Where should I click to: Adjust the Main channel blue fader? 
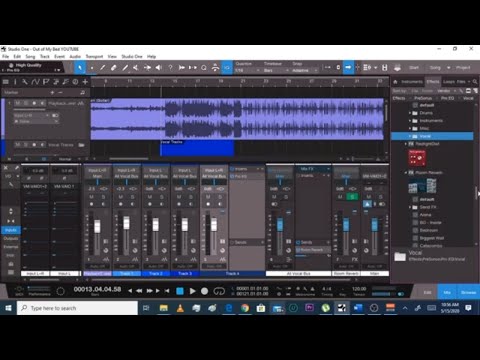pos(375,224)
